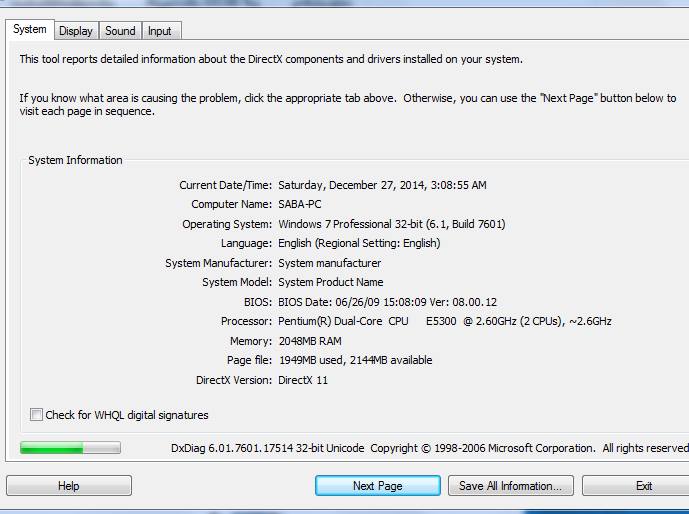Click 'Windows 7 Professional 32-bit' value
Screen dimensions: 689x514
[x=350, y=224]
